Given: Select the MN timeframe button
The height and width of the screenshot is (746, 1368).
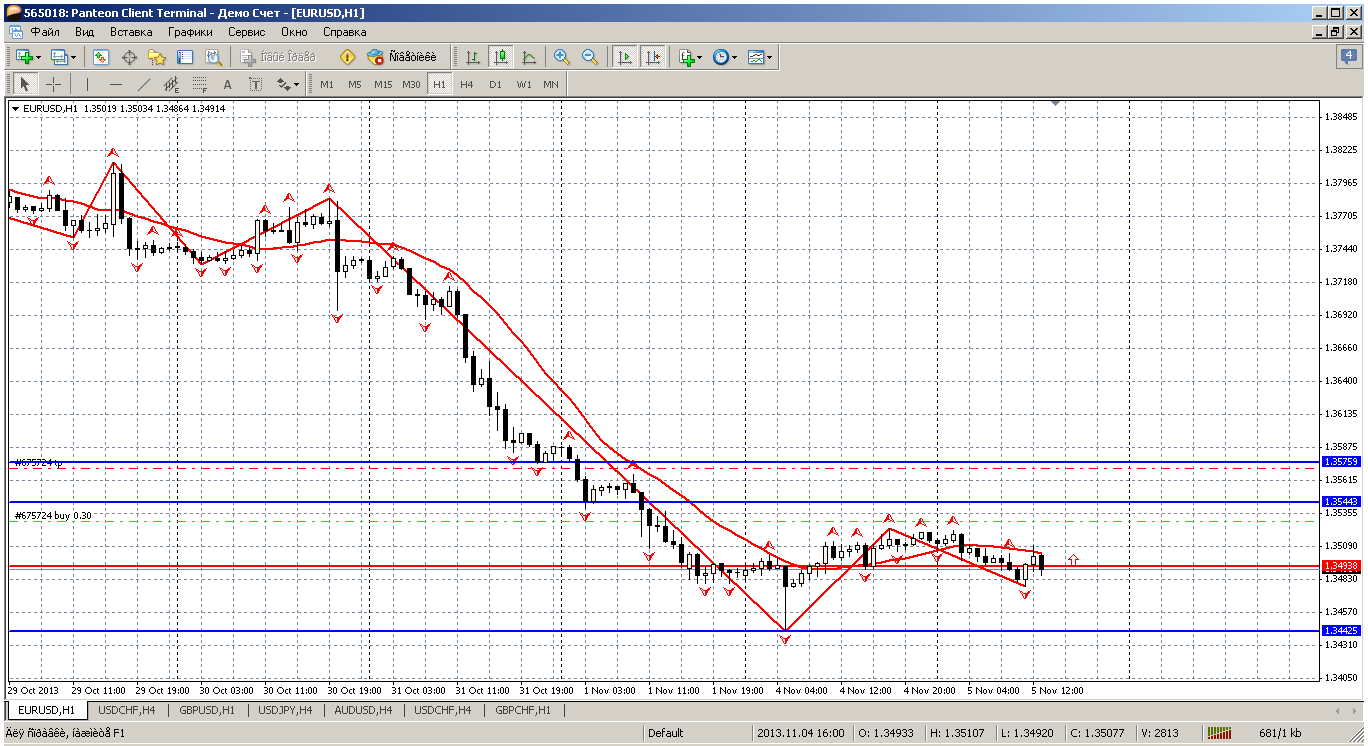Looking at the screenshot, I should (x=551, y=84).
